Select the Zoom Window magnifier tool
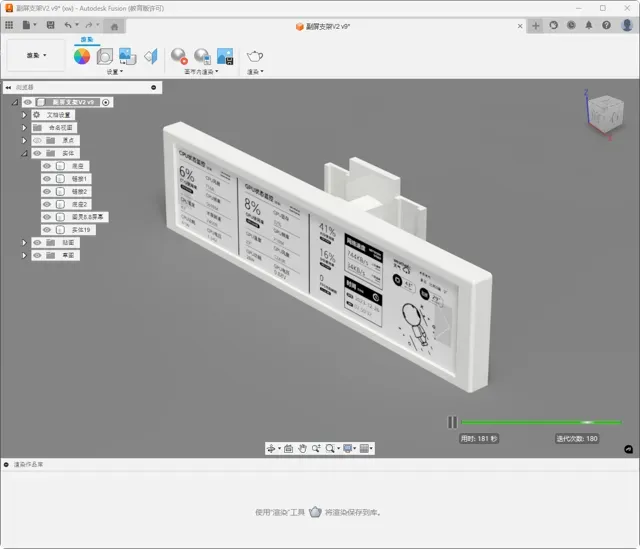 click(x=330, y=449)
